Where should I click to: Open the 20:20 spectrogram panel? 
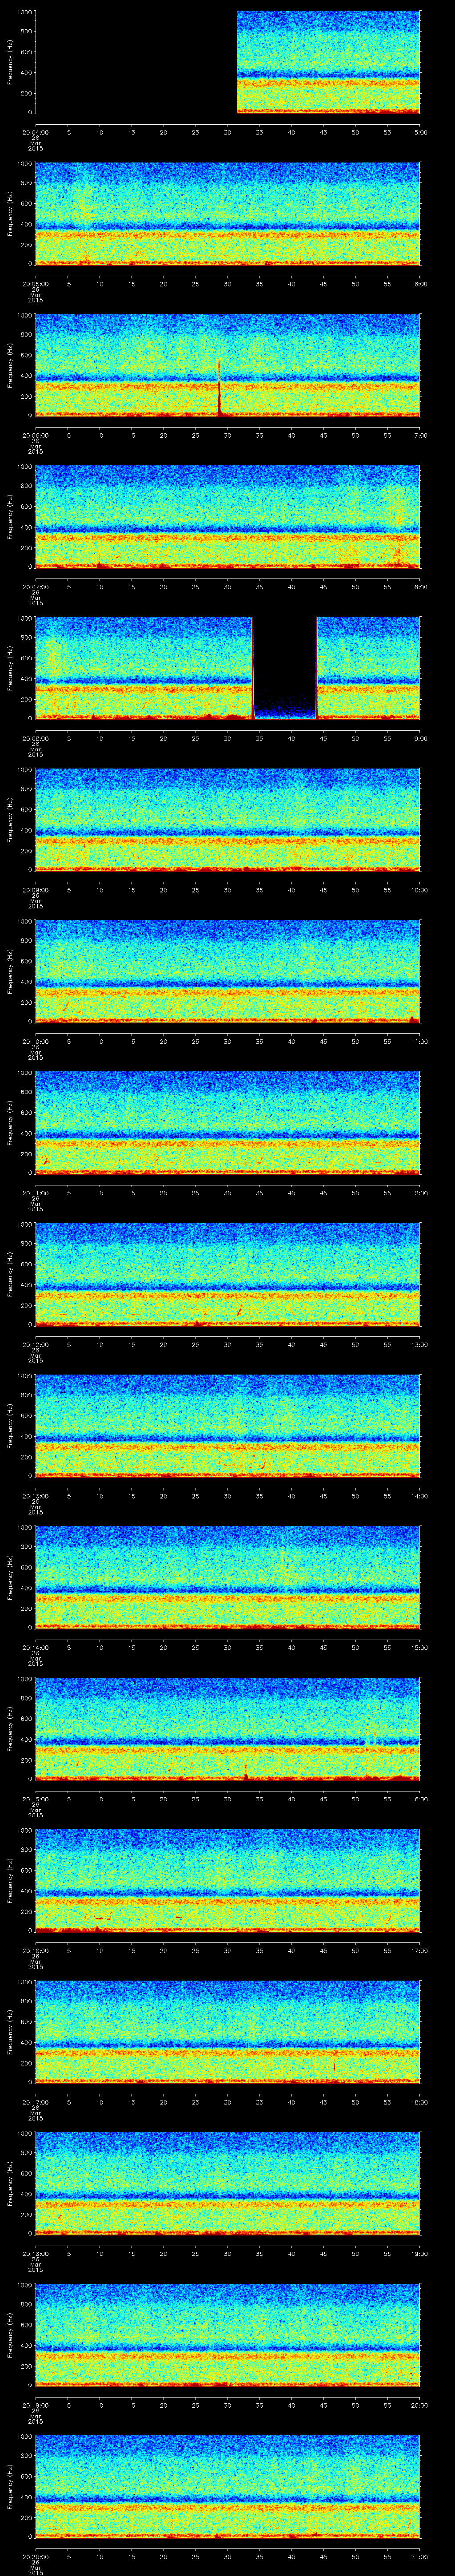(227, 2486)
